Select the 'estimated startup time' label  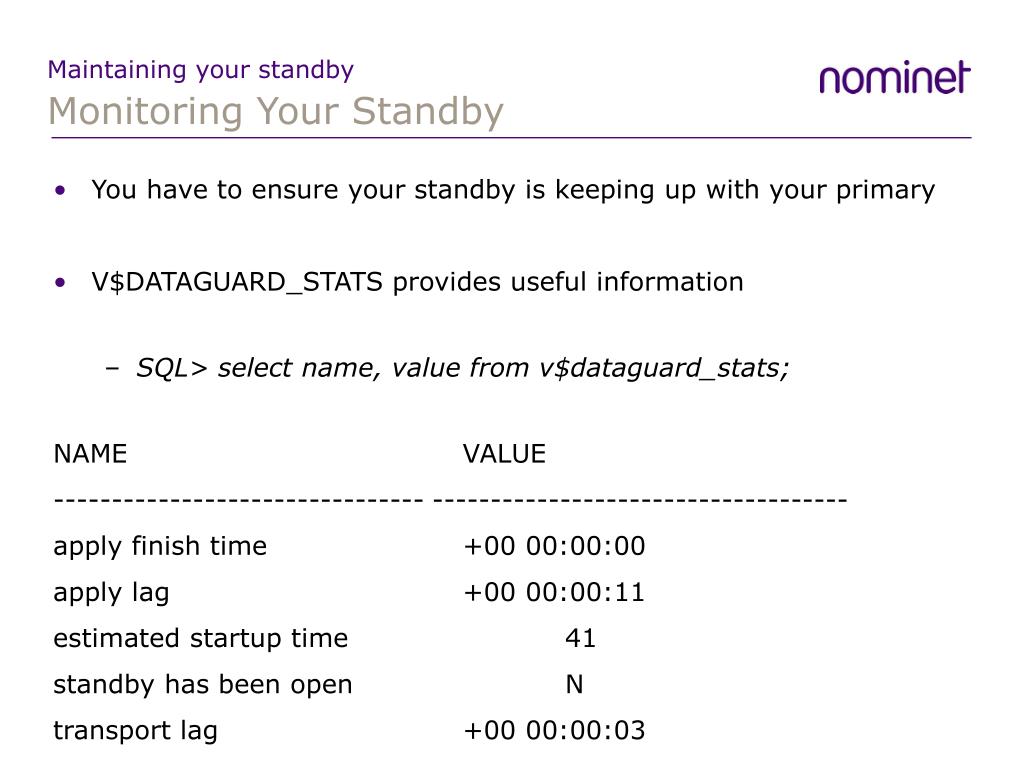tap(200, 638)
